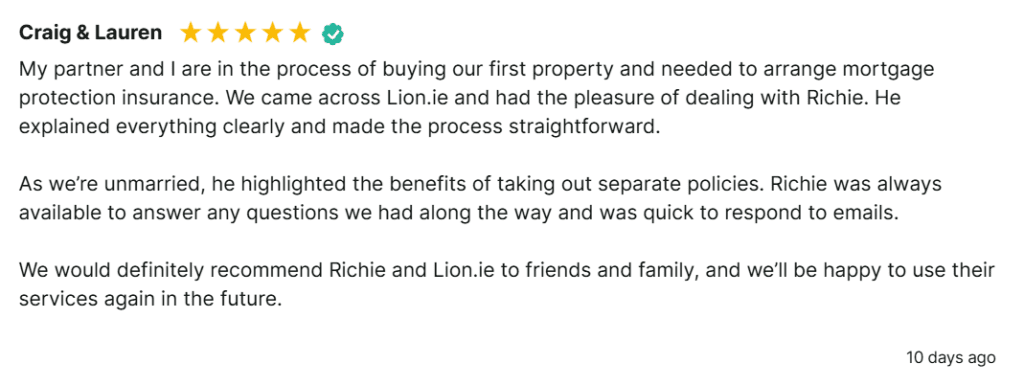
Task: Click the fifth gold star rating
Action: coord(300,33)
